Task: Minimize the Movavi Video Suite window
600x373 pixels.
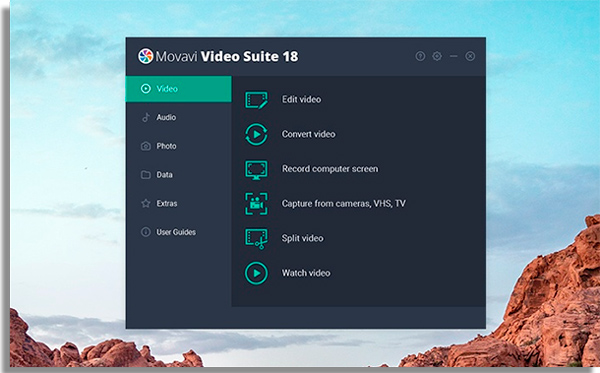Action: click(x=454, y=56)
